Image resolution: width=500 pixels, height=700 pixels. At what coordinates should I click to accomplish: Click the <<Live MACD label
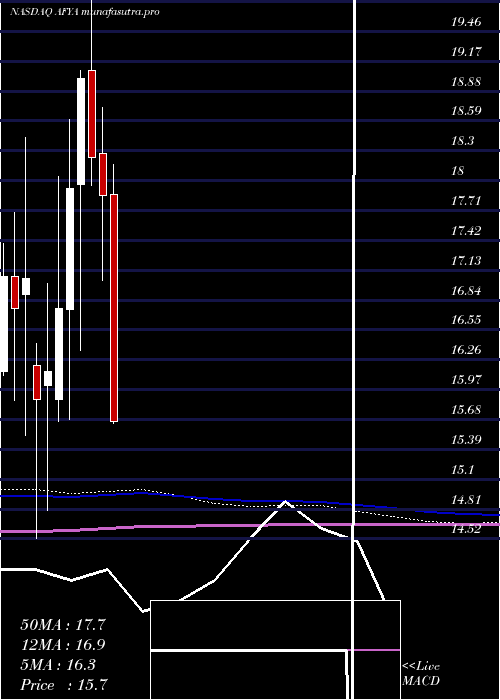(421, 674)
